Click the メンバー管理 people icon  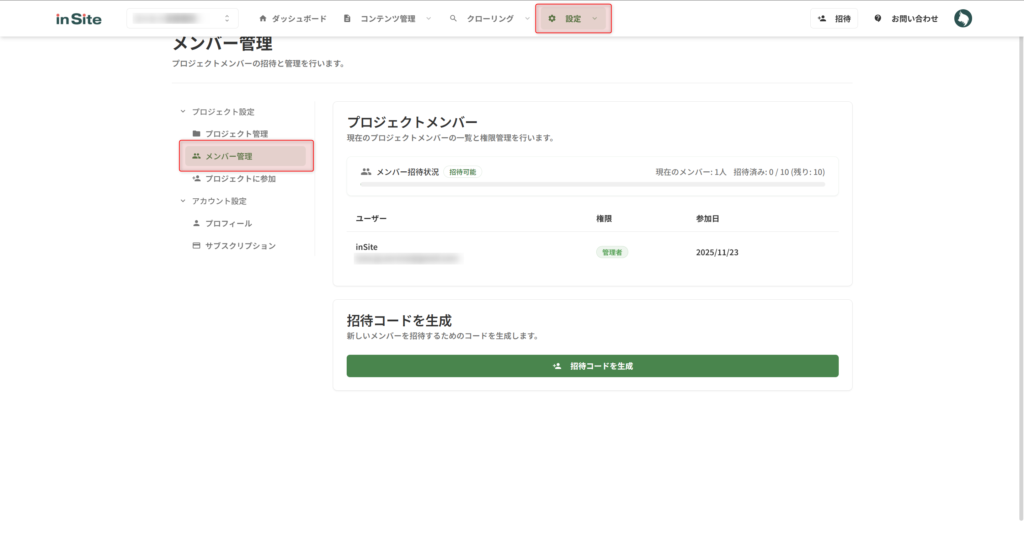point(196,156)
